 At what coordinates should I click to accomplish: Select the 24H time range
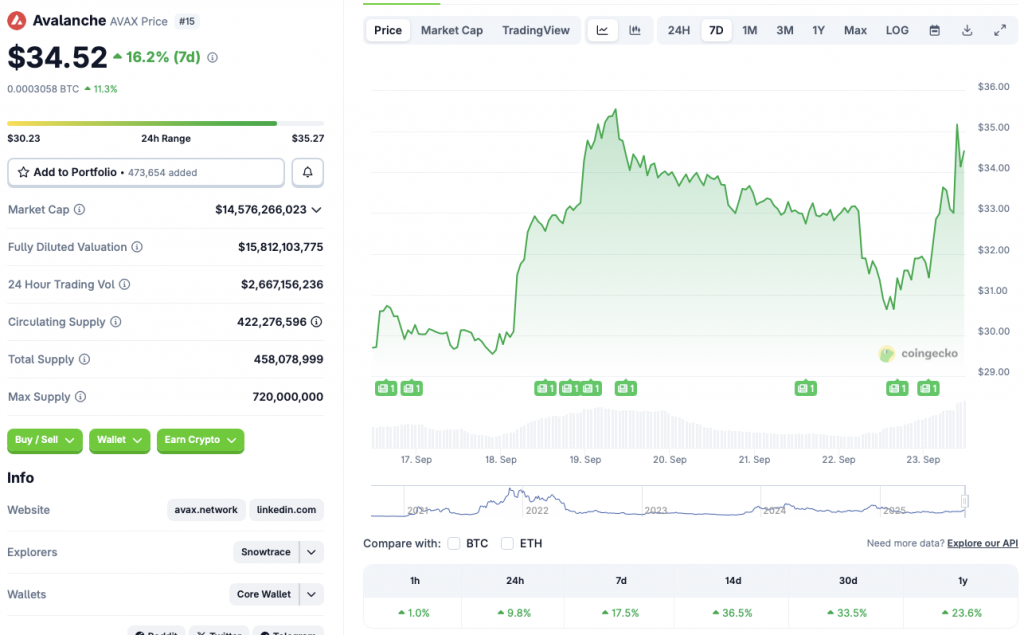click(679, 30)
